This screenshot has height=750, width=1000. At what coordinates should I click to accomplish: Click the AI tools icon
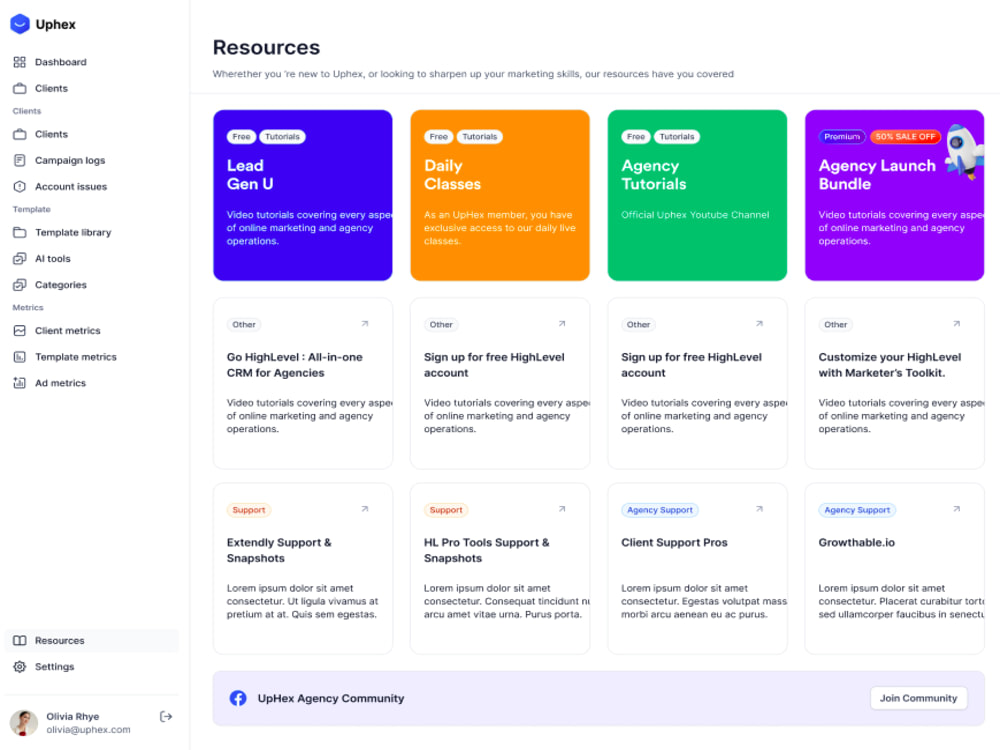(20, 258)
